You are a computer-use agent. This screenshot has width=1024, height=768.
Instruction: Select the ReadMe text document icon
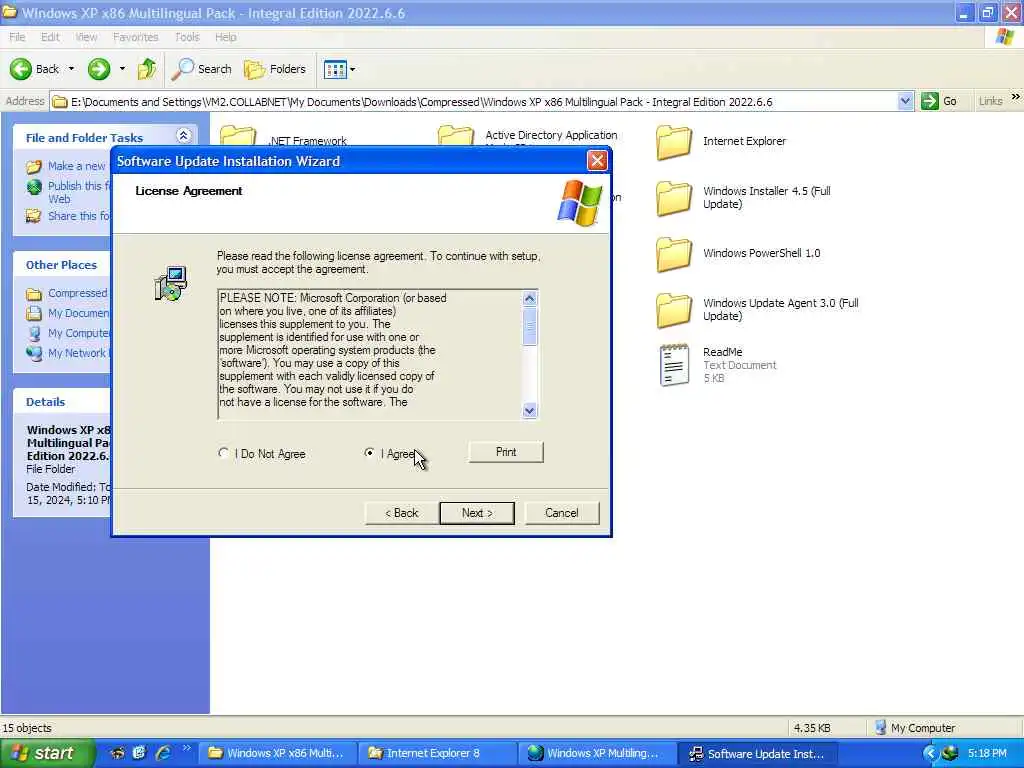tap(674, 366)
